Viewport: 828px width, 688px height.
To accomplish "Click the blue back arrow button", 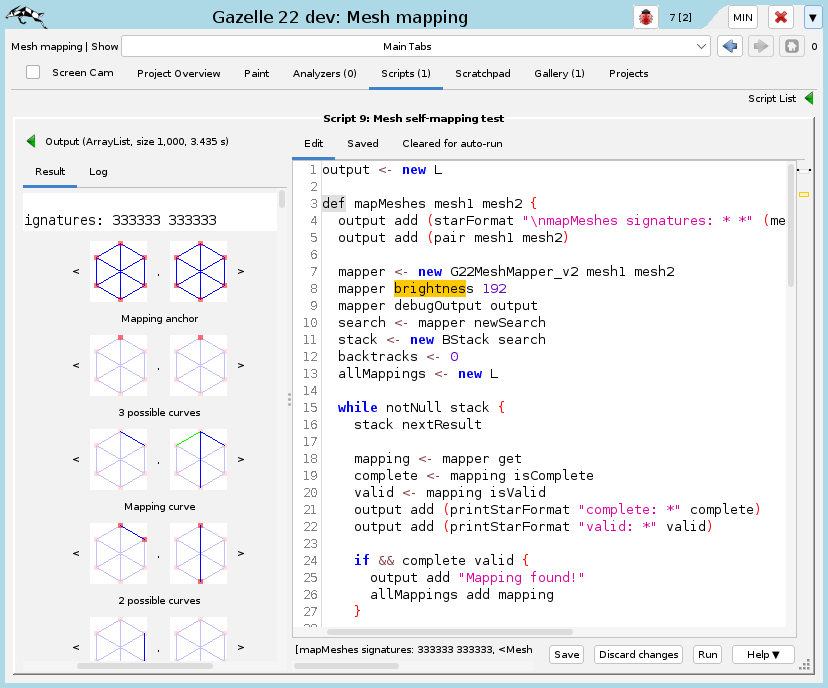I will (x=731, y=46).
